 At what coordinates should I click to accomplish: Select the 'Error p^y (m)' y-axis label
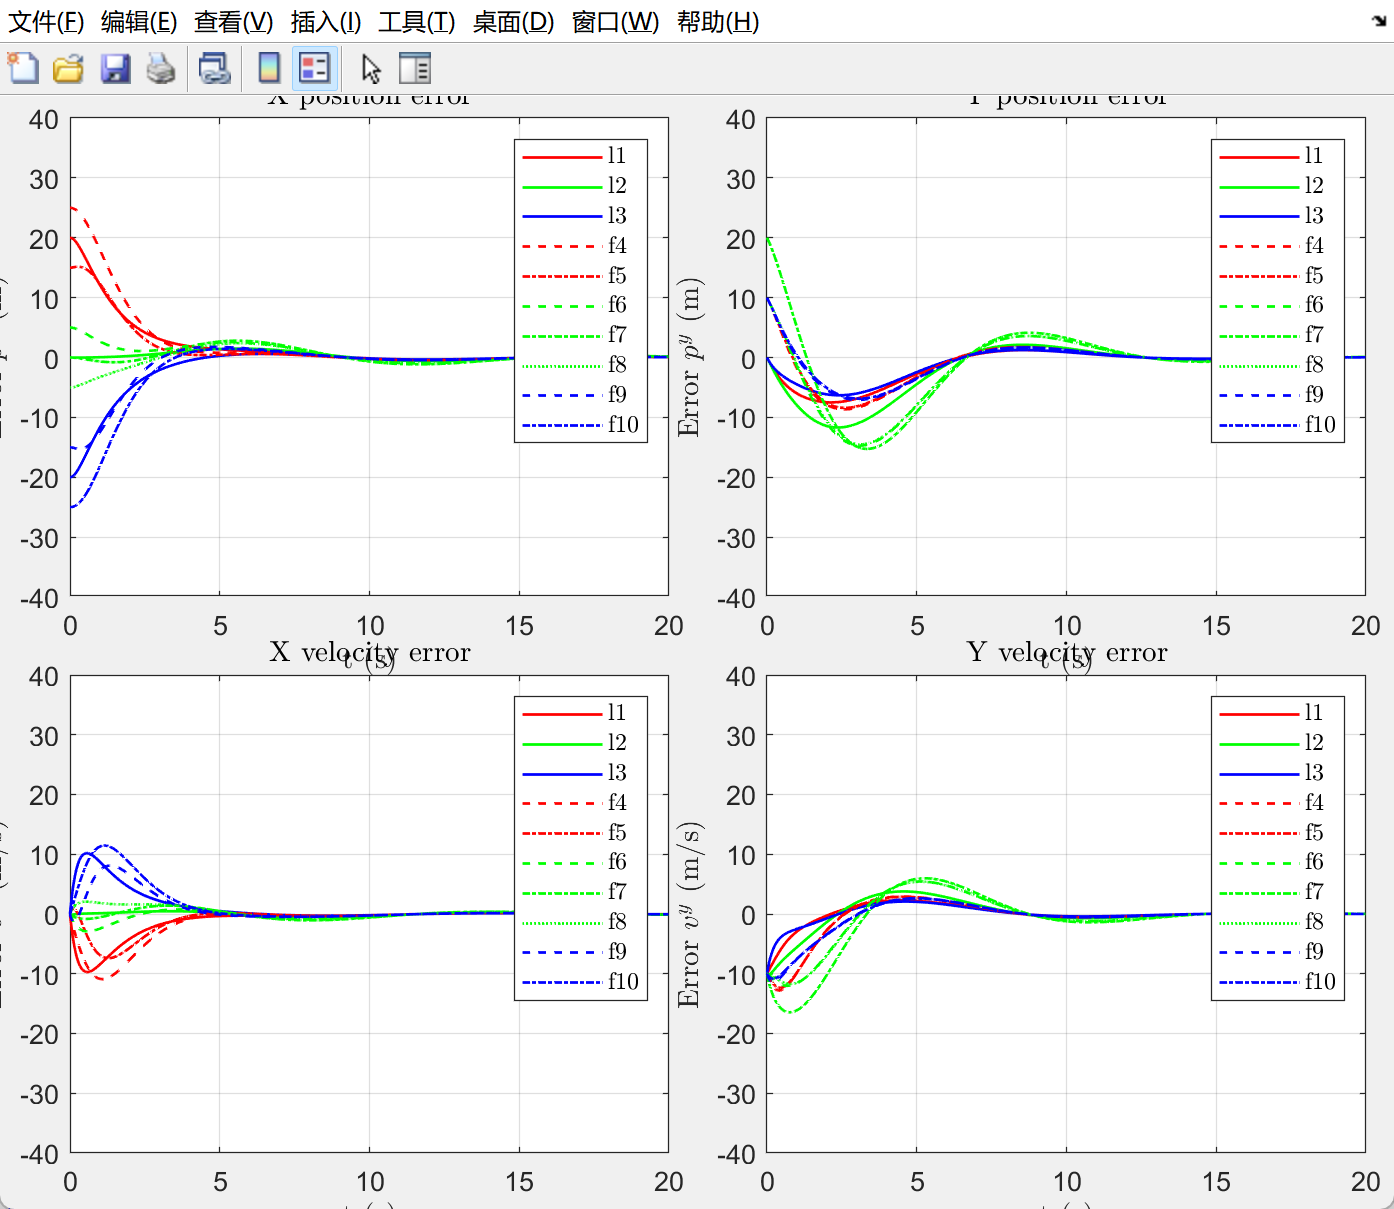(x=689, y=357)
